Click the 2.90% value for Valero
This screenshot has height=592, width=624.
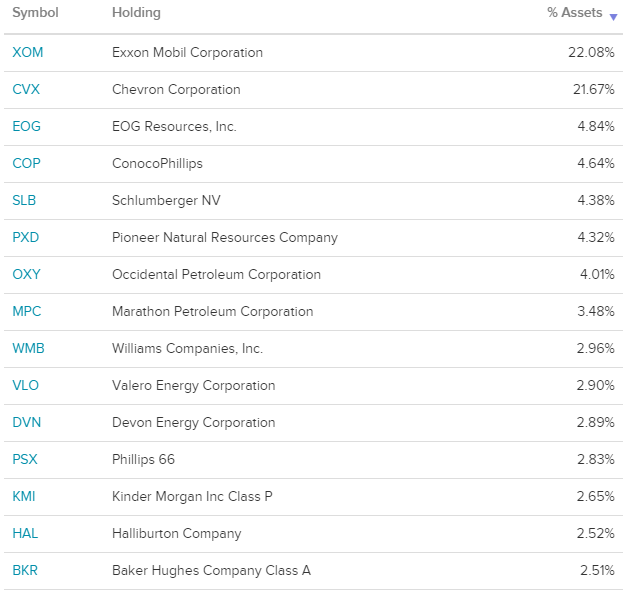point(596,385)
